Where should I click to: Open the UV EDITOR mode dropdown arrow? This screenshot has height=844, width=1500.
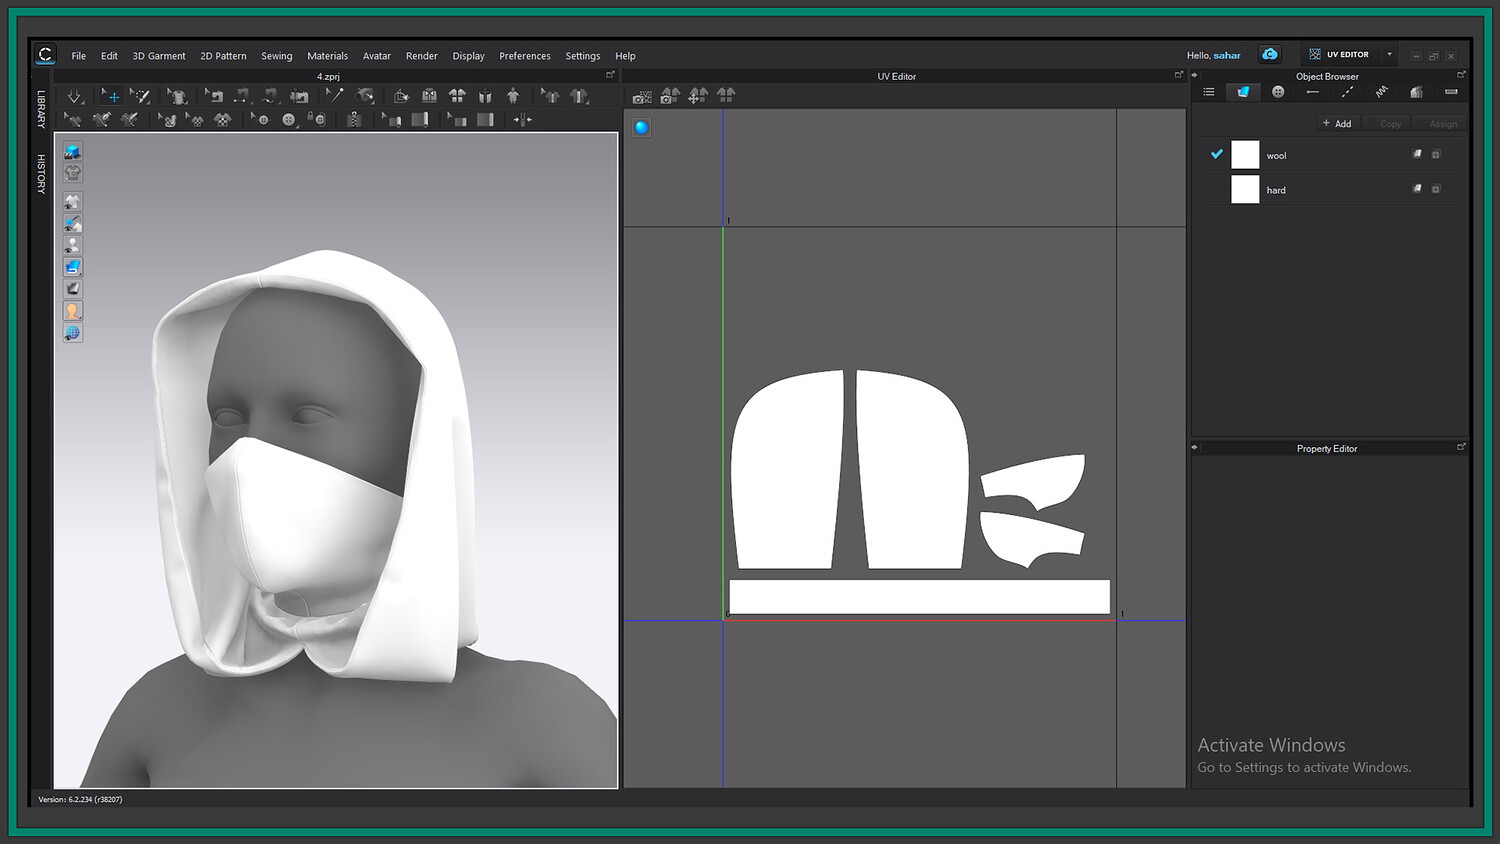(1389, 55)
